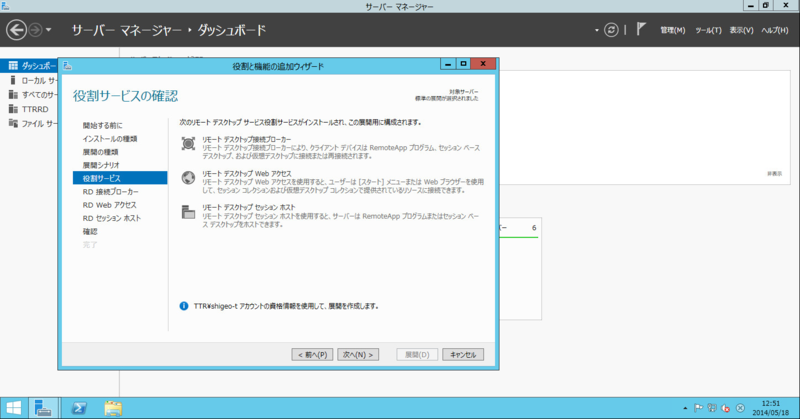Click Remote Desktop Connection Broker icon

click(x=188, y=143)
